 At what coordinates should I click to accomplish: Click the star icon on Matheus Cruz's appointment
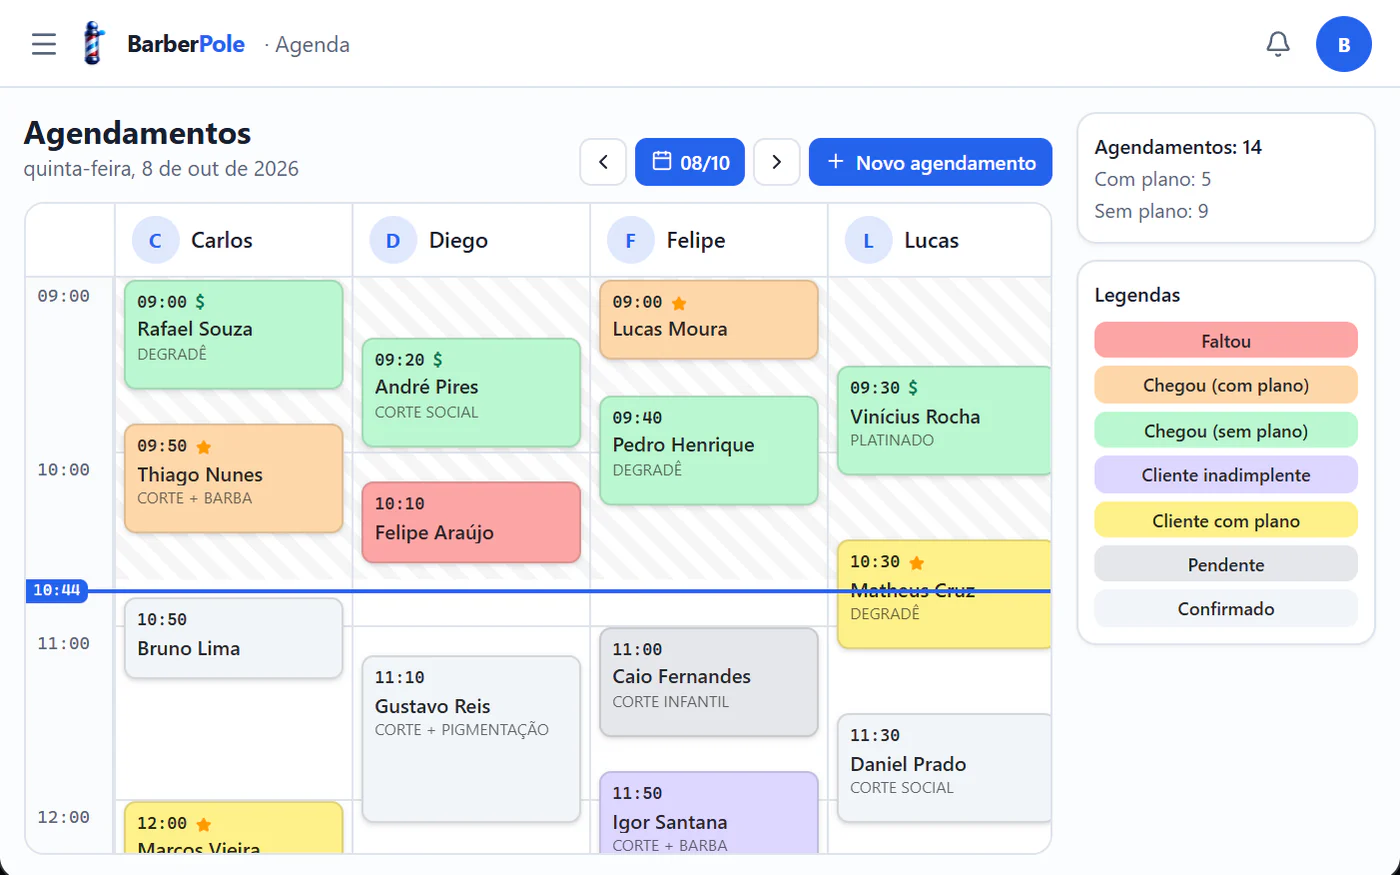[x=917, y=563]
